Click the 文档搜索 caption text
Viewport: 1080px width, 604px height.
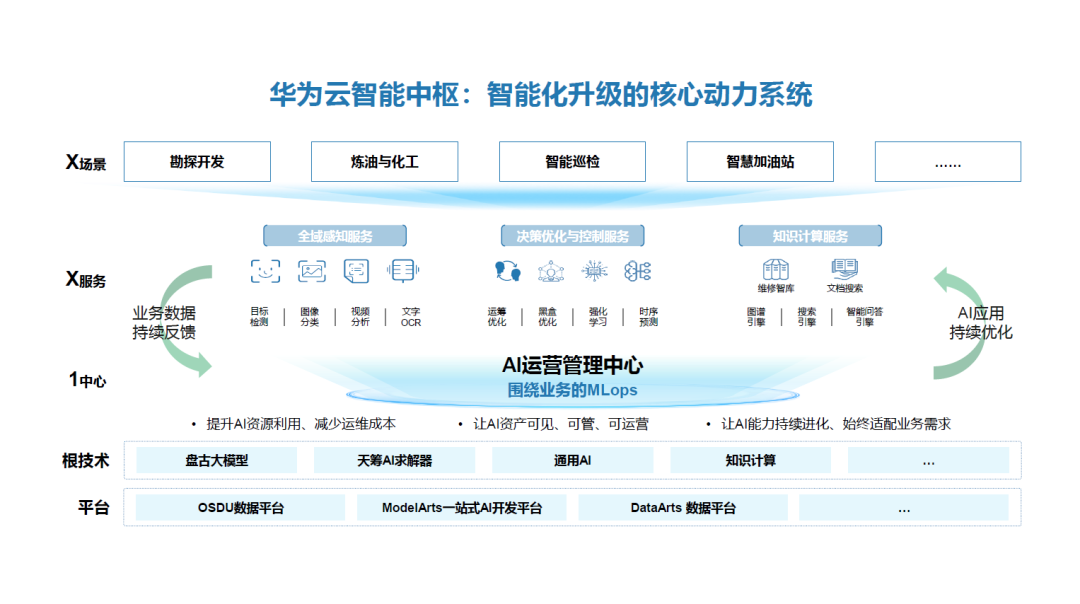(x=844, y=288)
